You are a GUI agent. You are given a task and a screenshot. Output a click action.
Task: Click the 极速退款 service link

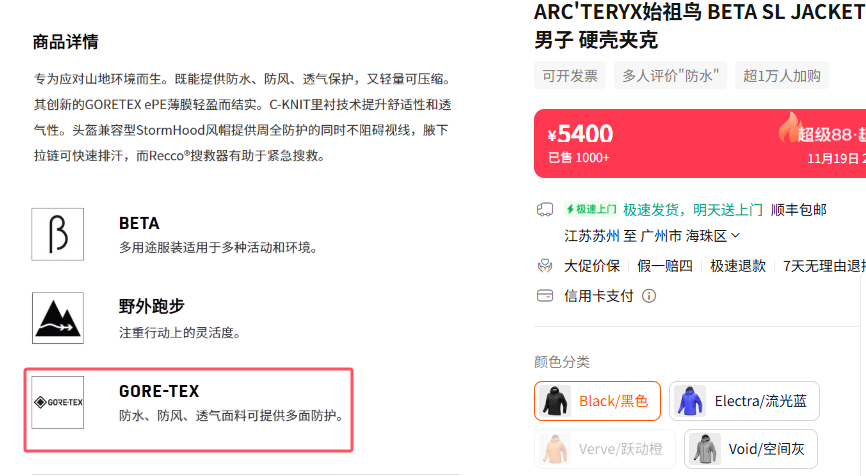point(738,266)
